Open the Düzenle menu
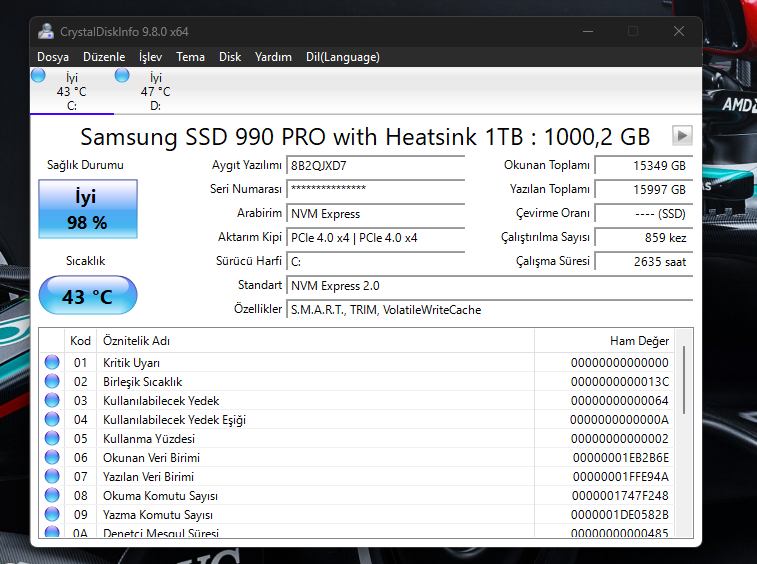The height and width of the screenshot is (564, 757). [x=104, y=57]
